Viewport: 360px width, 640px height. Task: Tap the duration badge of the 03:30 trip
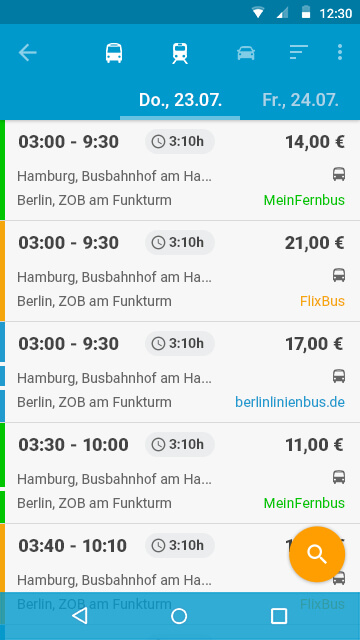pos(180,444)
